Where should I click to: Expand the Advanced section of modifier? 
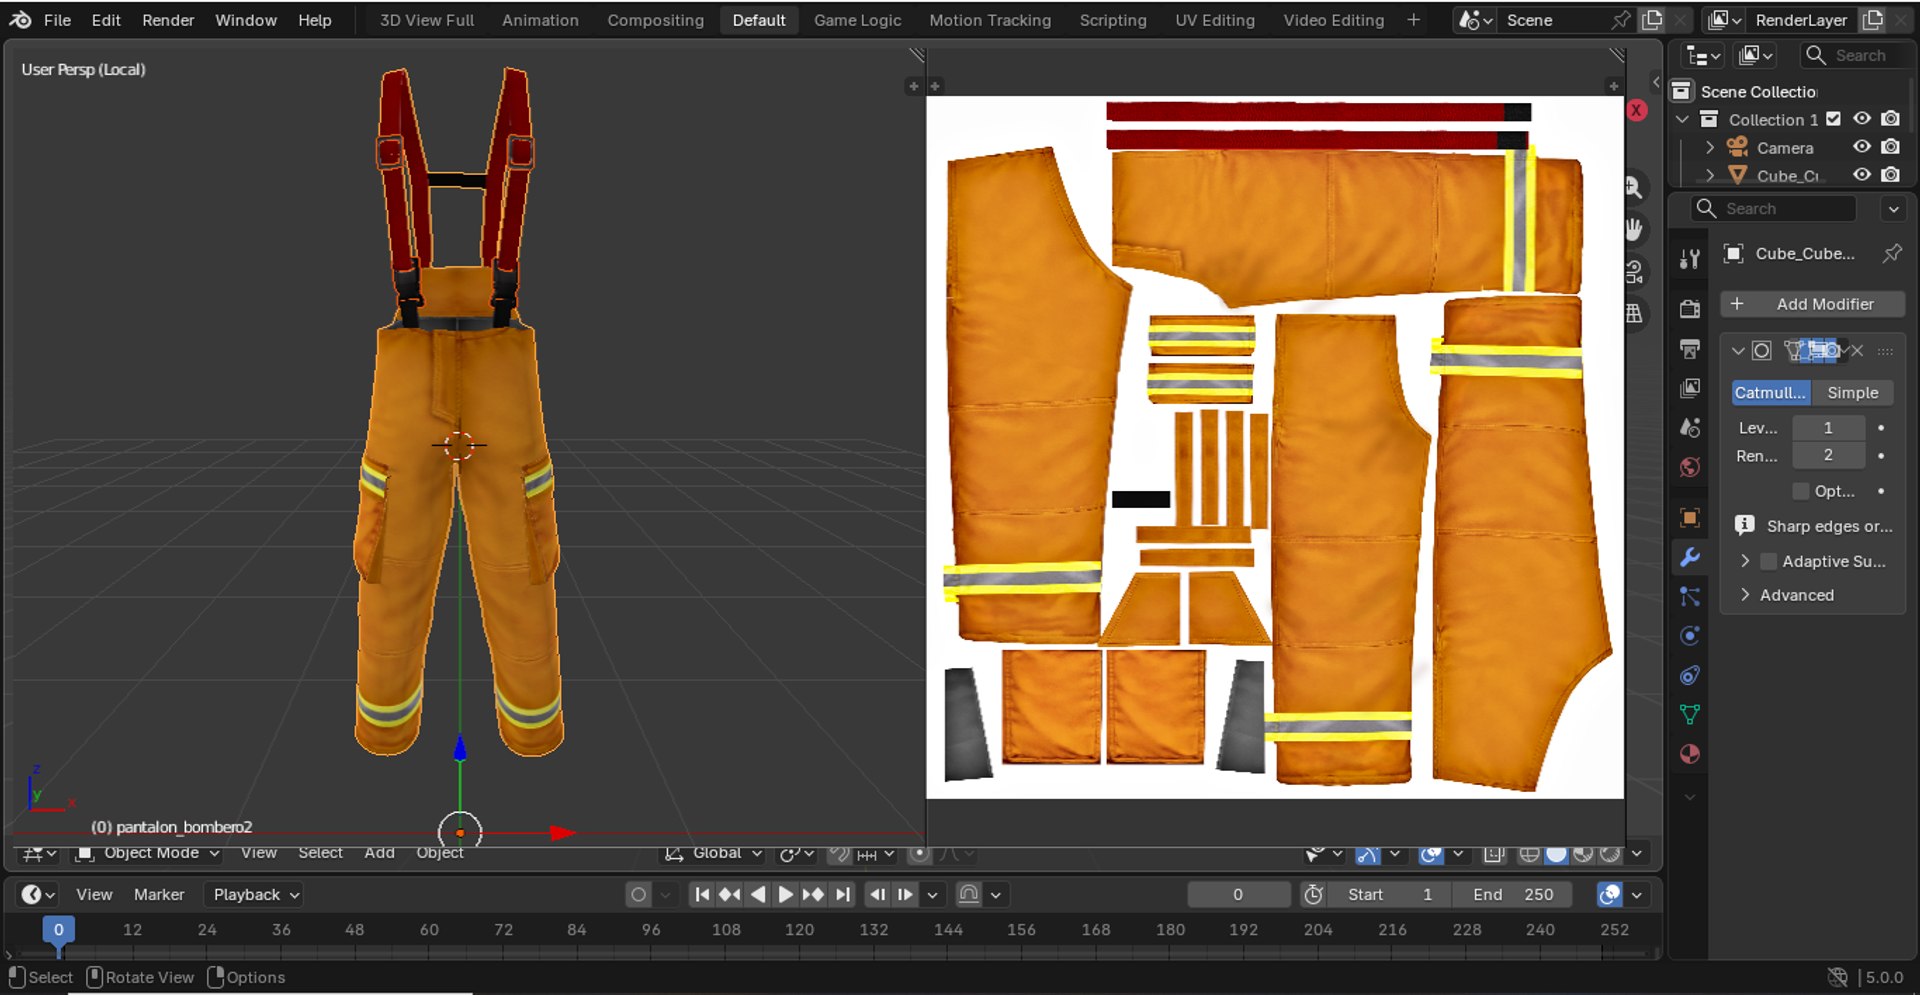1745,595
